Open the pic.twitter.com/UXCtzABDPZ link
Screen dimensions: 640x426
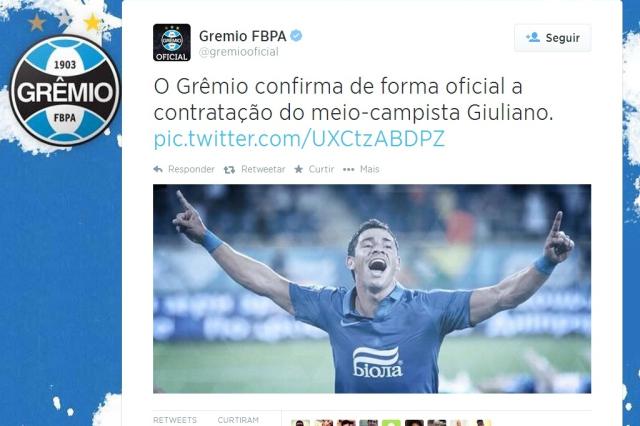[299, 139]
